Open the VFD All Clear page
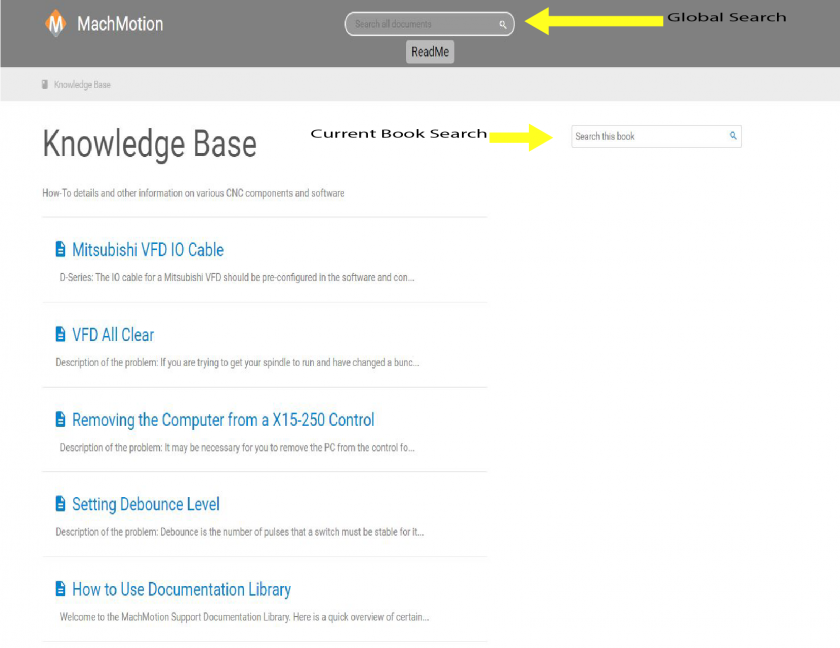The image size is (840, 648). point(113,335)
